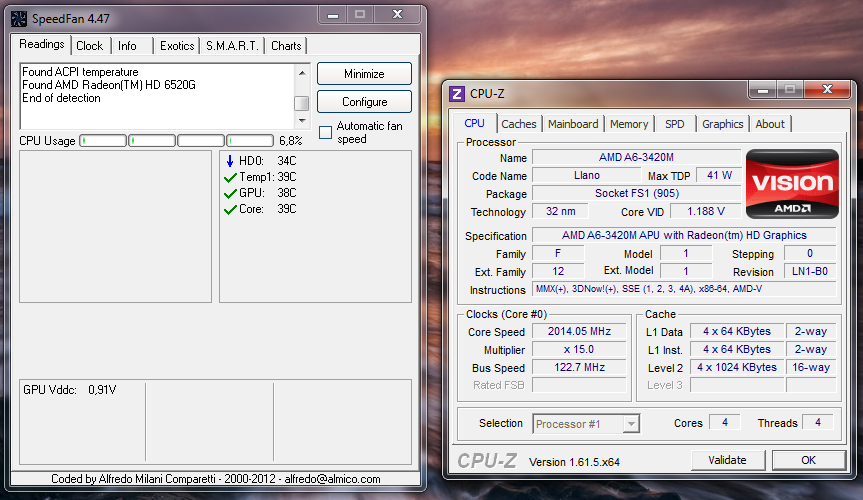Click the Multiplier value x 15.0
Screen dimensions: 863x500
pyautogui.click(x=579, y=350)
